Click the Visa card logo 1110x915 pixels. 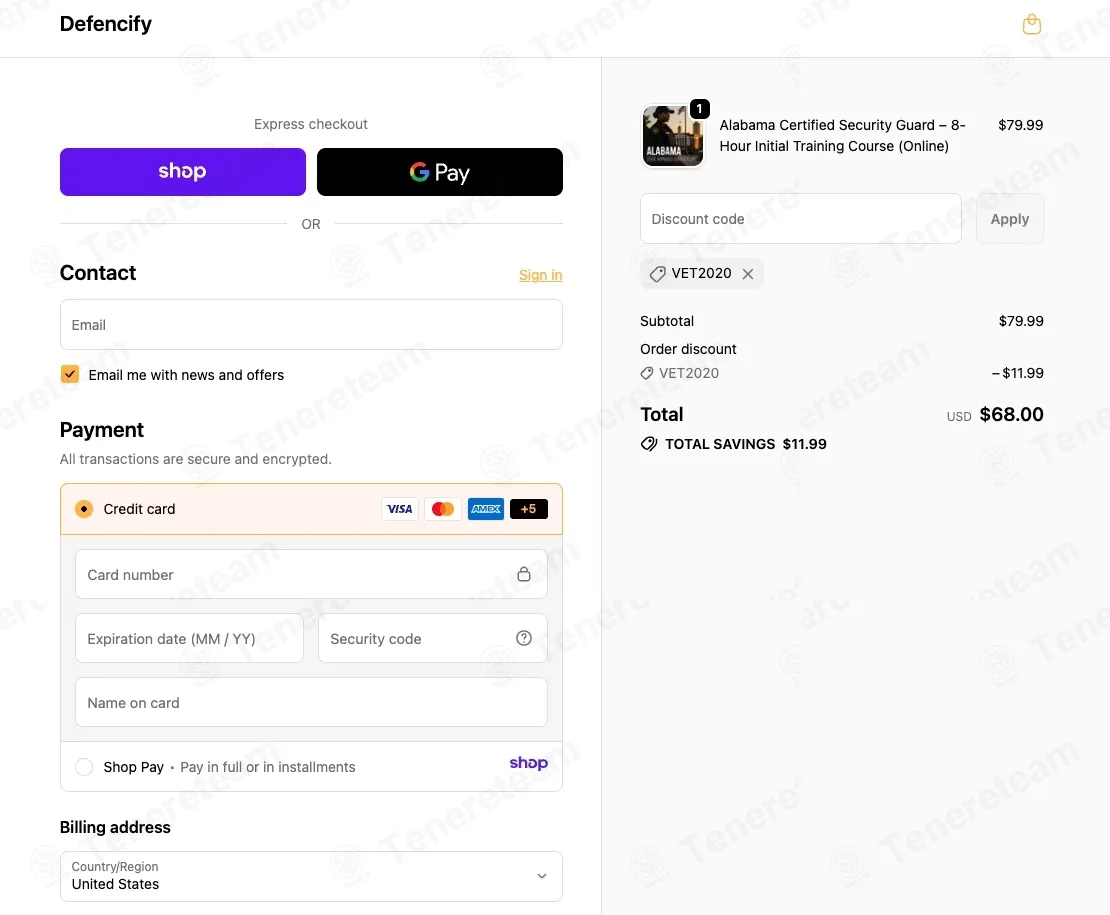tap(400, 509)
